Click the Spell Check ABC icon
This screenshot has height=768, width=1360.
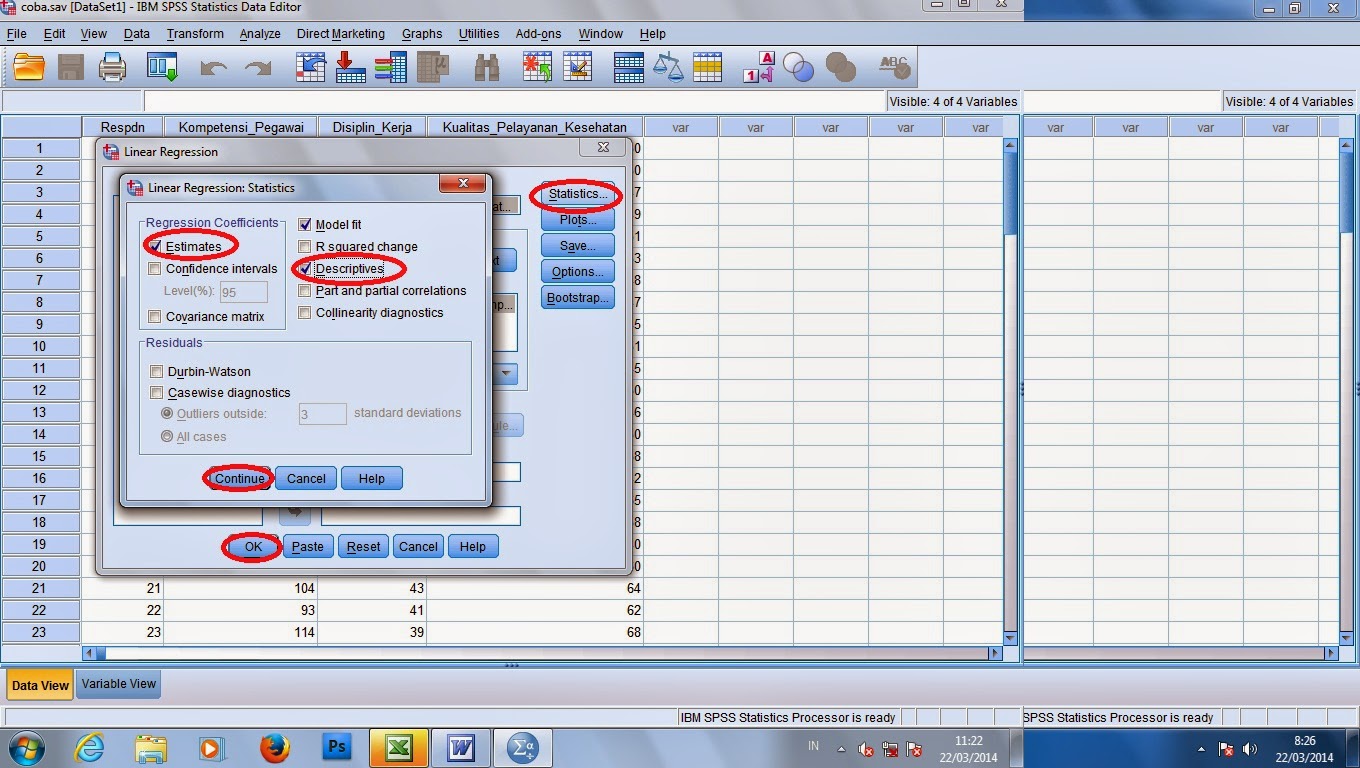pos(894,68)
